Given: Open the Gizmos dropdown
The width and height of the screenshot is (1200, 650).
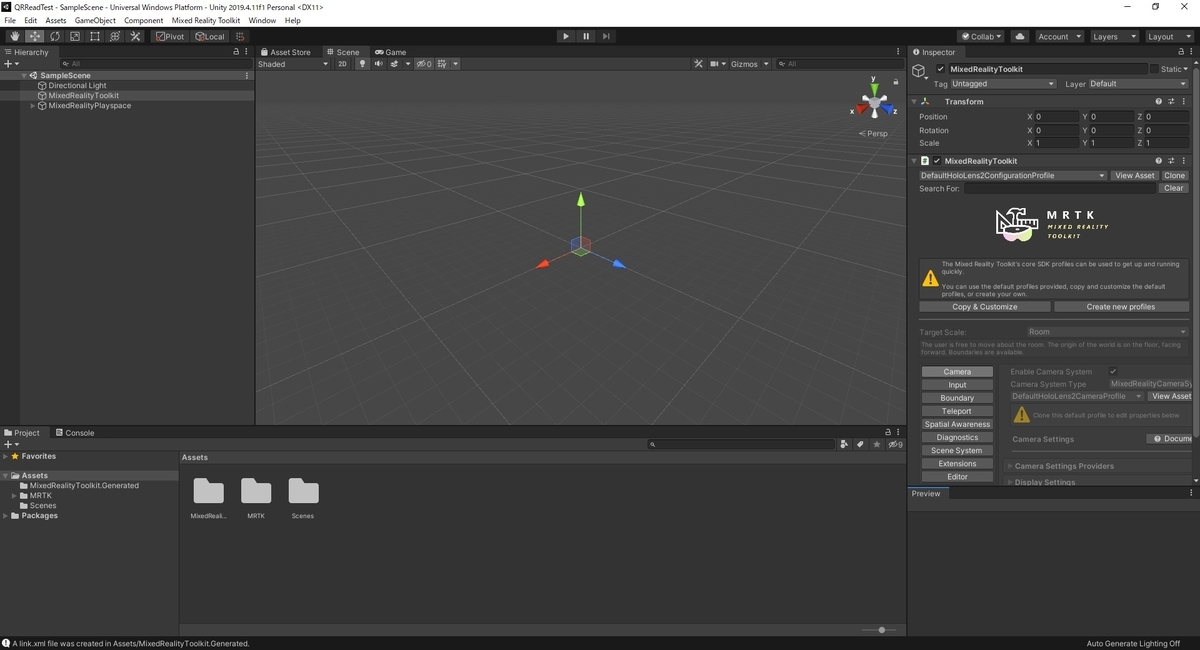Looking at the screenshot, I should click(750, 64).
